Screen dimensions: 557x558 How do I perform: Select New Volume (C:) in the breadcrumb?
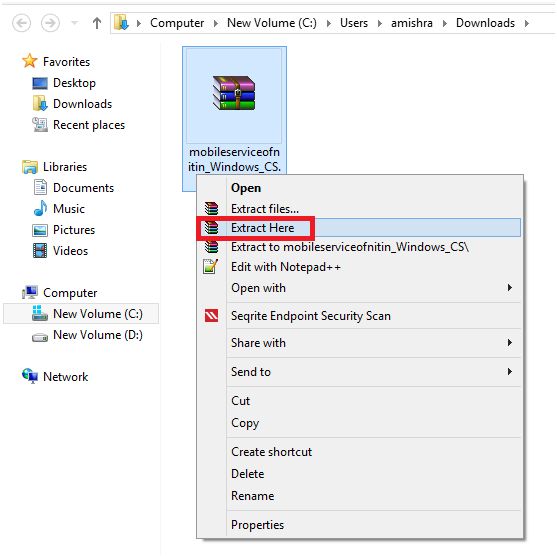[x=272, y=23]
